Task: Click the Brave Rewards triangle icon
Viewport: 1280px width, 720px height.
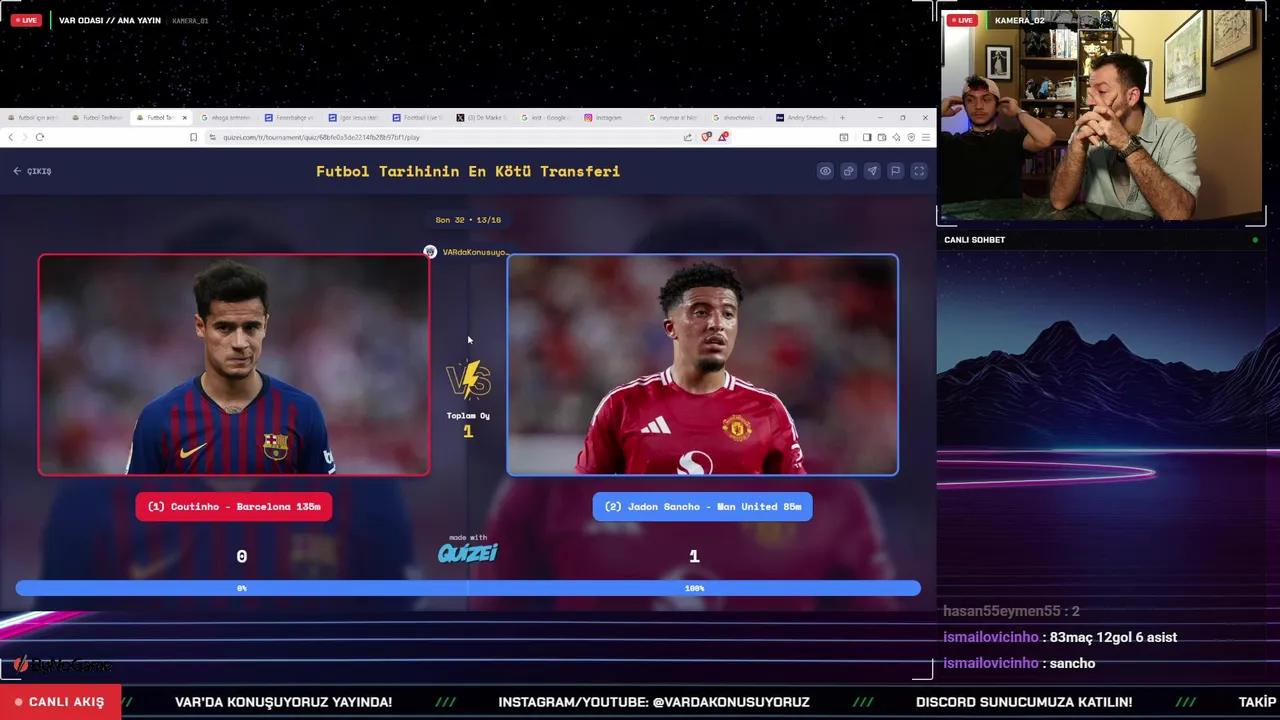Action: (722, 137)
